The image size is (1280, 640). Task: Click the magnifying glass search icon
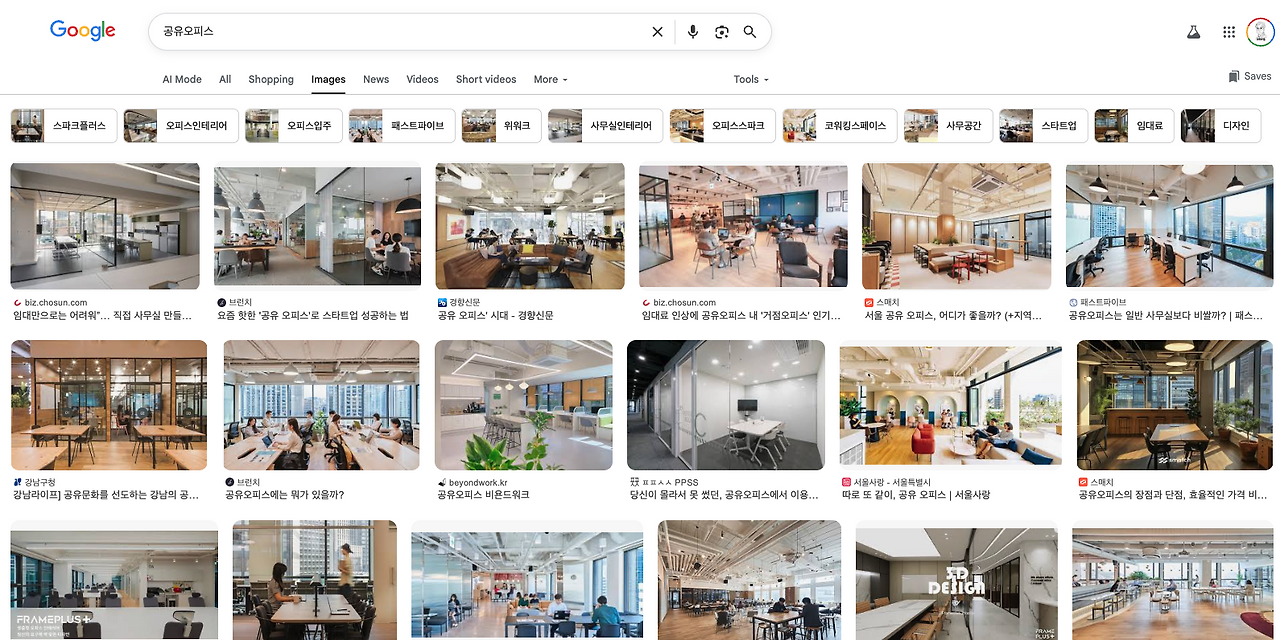[750, 32]
